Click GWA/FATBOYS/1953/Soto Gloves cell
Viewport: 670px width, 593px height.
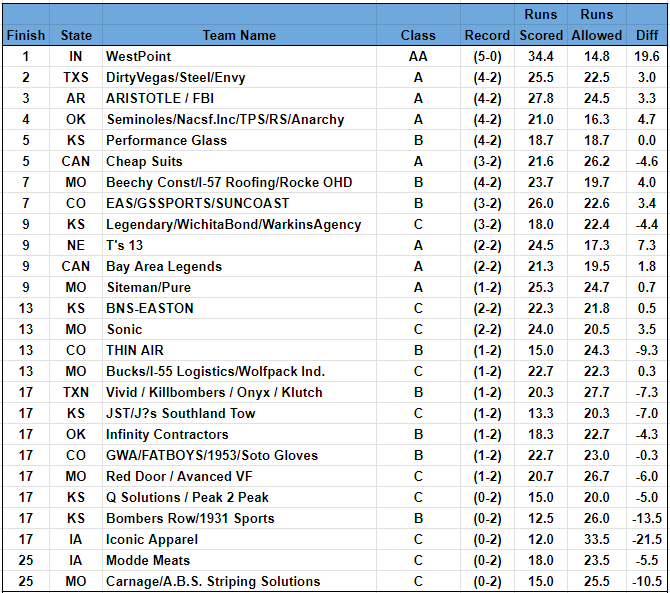point(239,455)
